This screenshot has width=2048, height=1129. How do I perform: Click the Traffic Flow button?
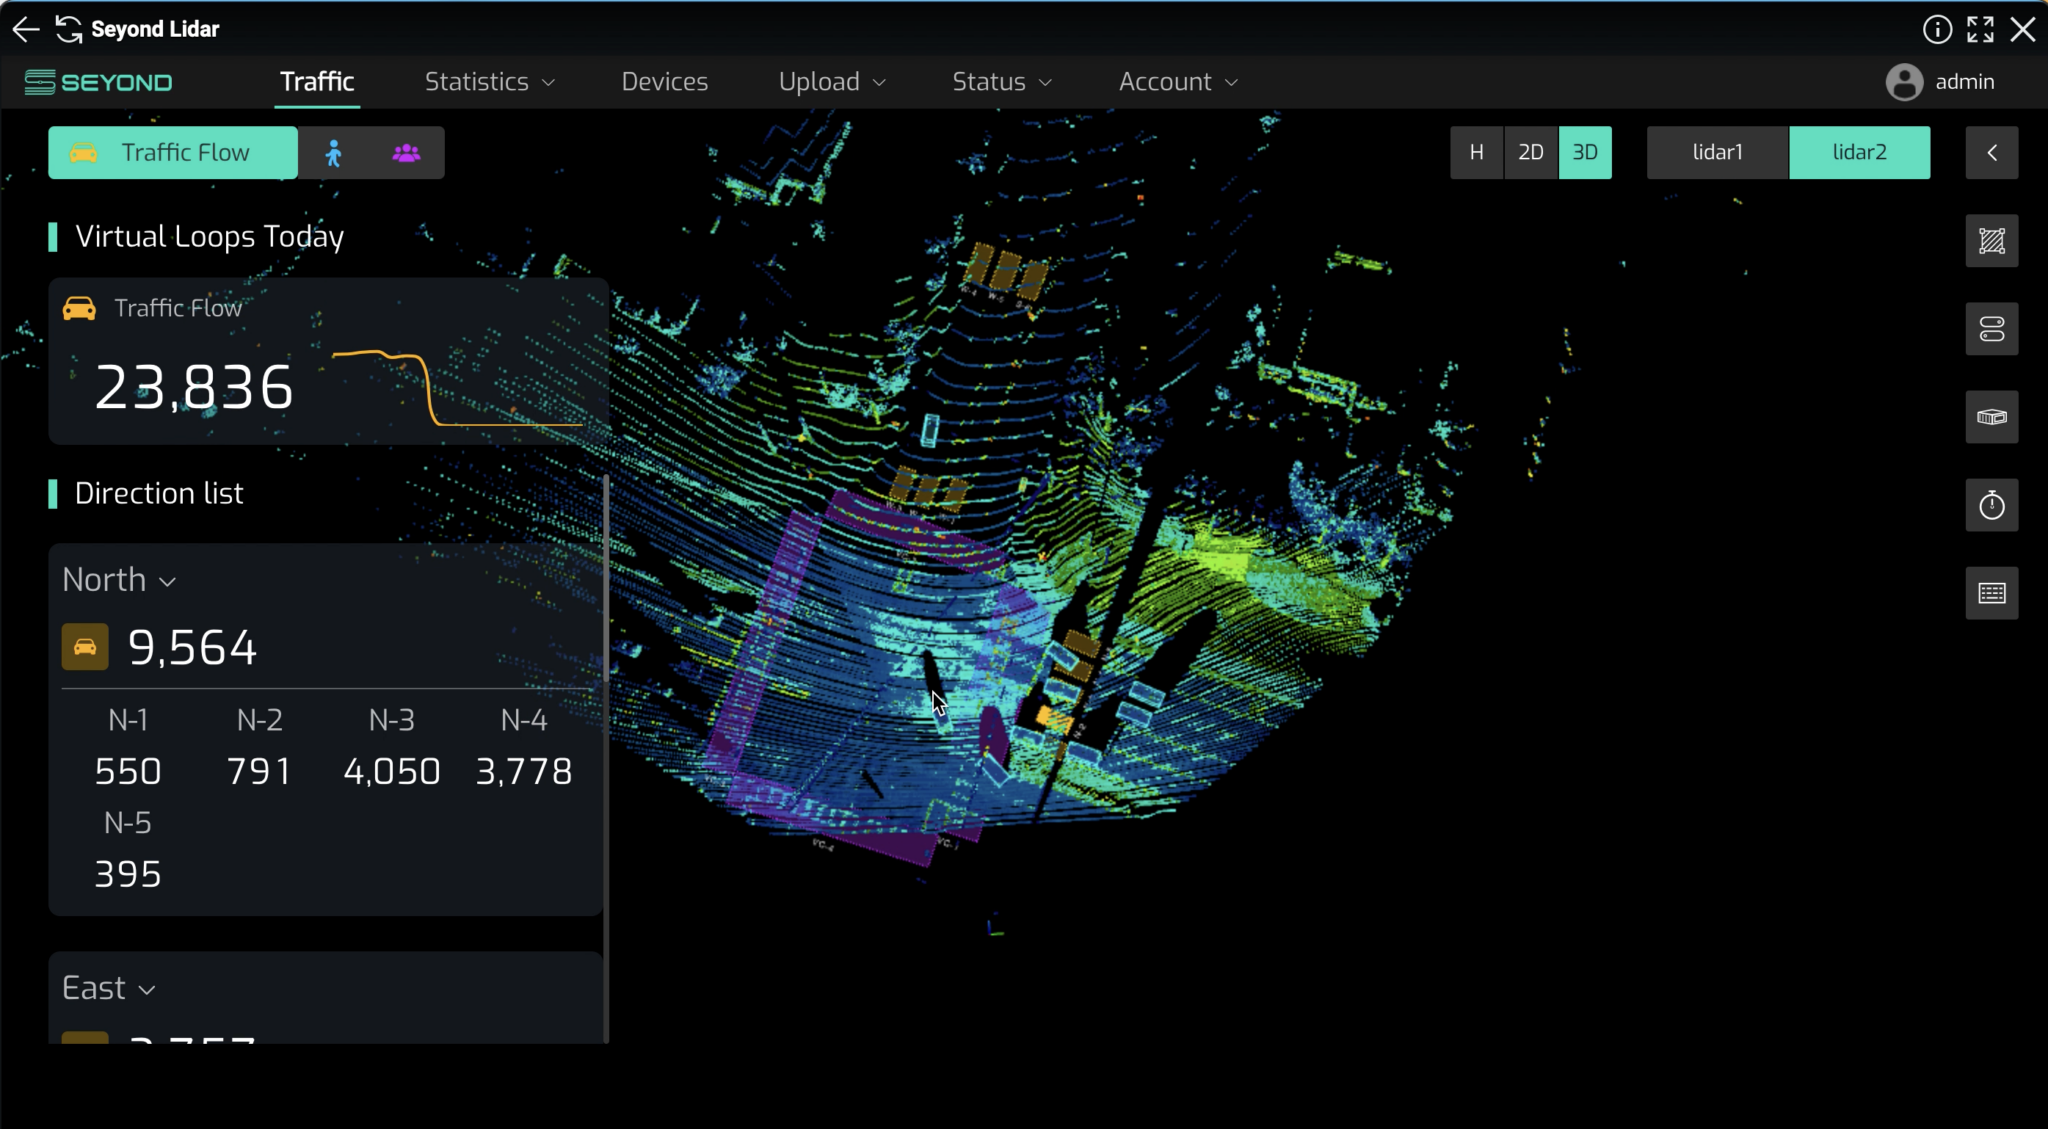(x=173, y=153)
